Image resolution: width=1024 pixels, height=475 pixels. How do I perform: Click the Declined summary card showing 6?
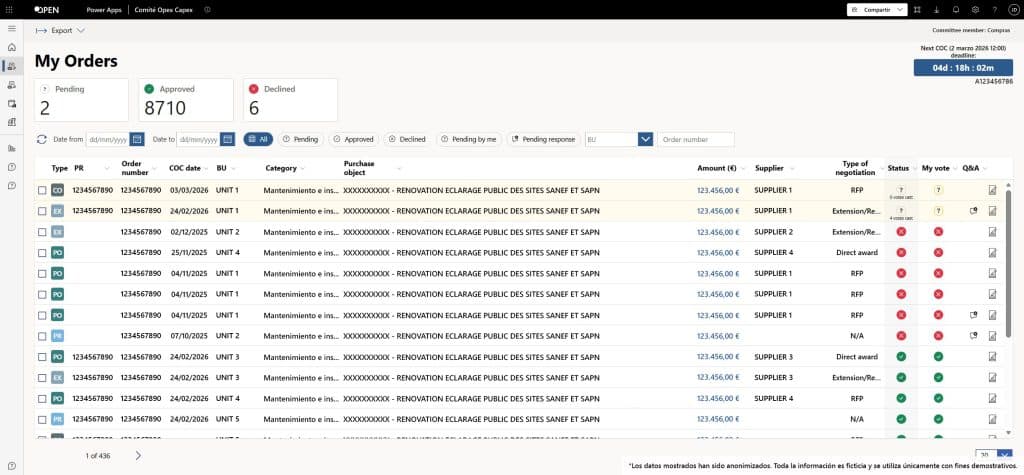[291, 100]
